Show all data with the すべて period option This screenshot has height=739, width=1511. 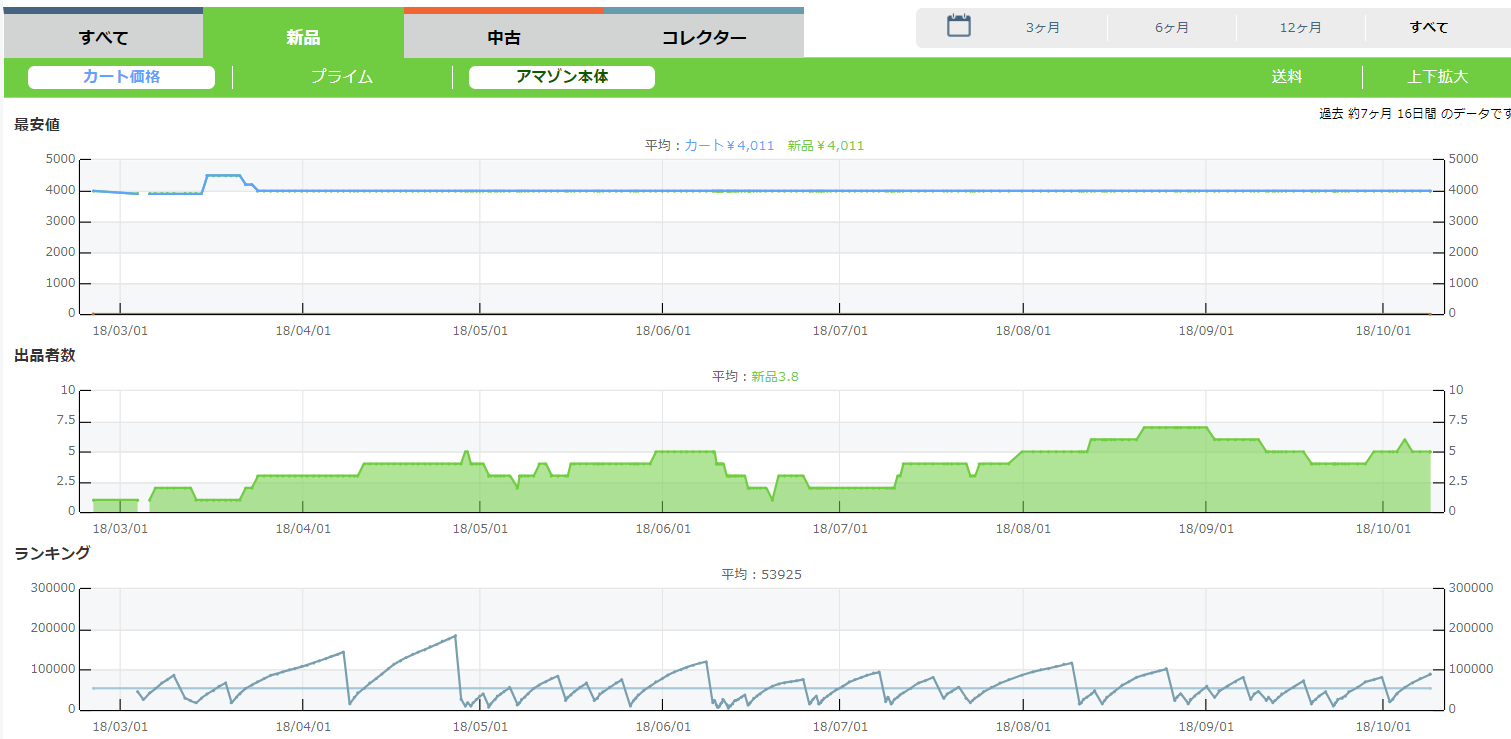point(1428,28)
